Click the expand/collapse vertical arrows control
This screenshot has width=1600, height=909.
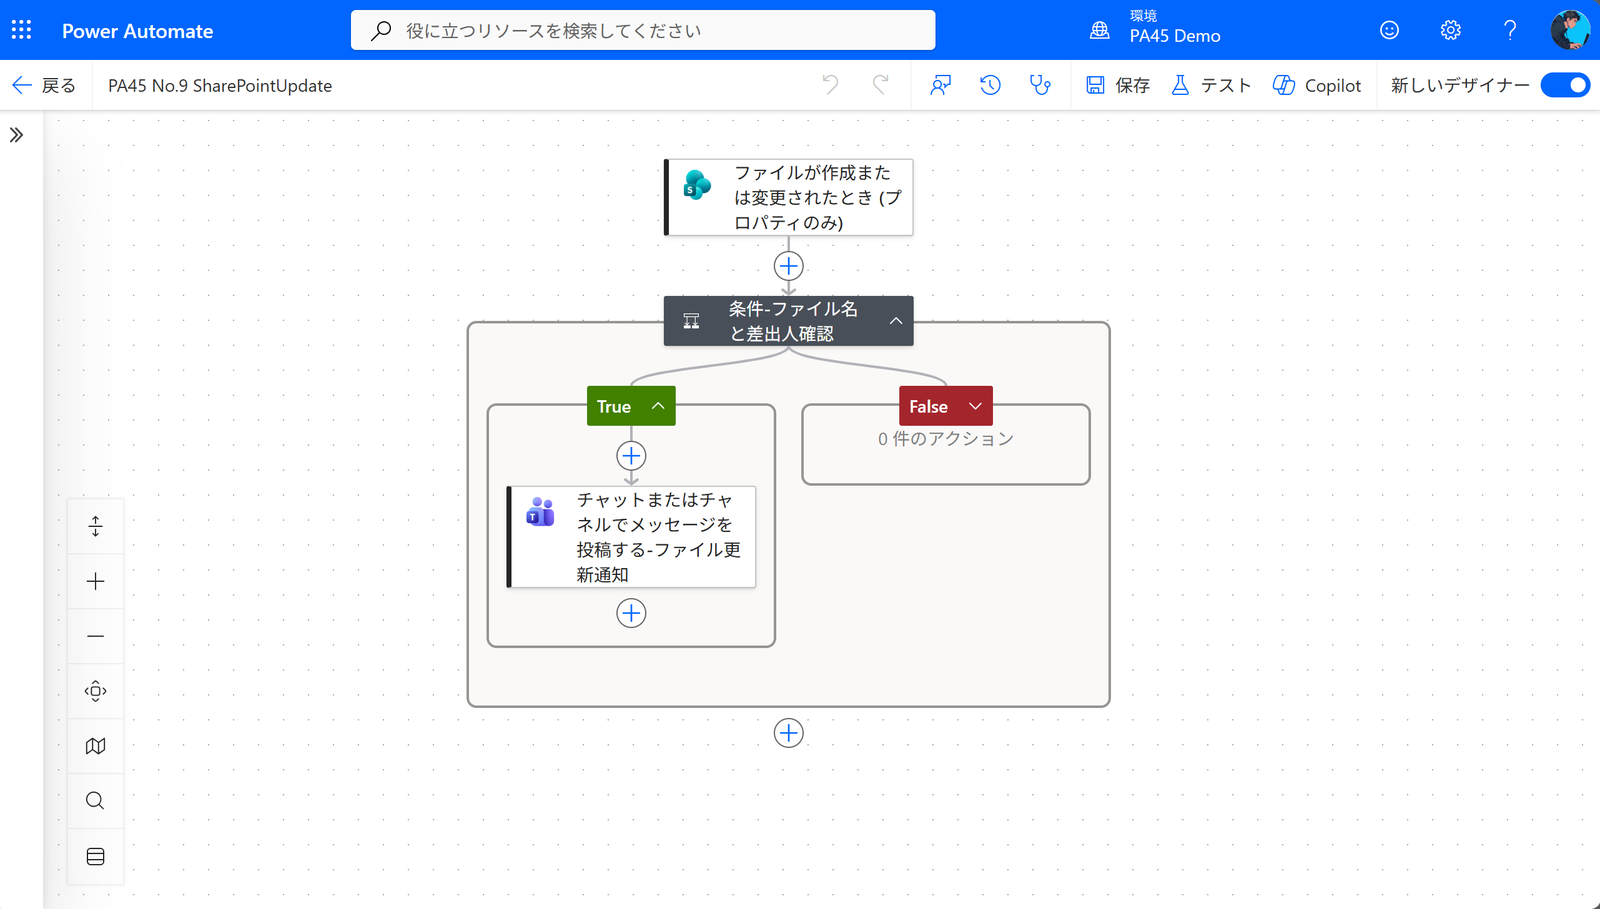click(x=95, y=526)
